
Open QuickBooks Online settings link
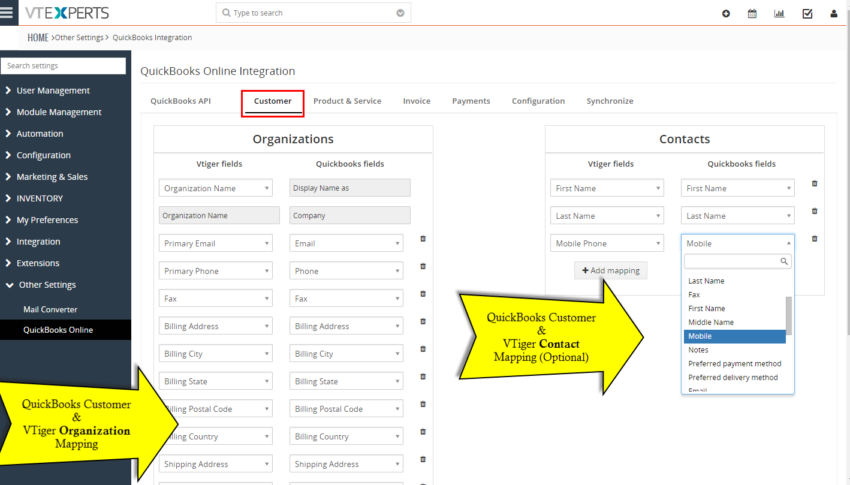pyautogui.click(x=58, y=329)
